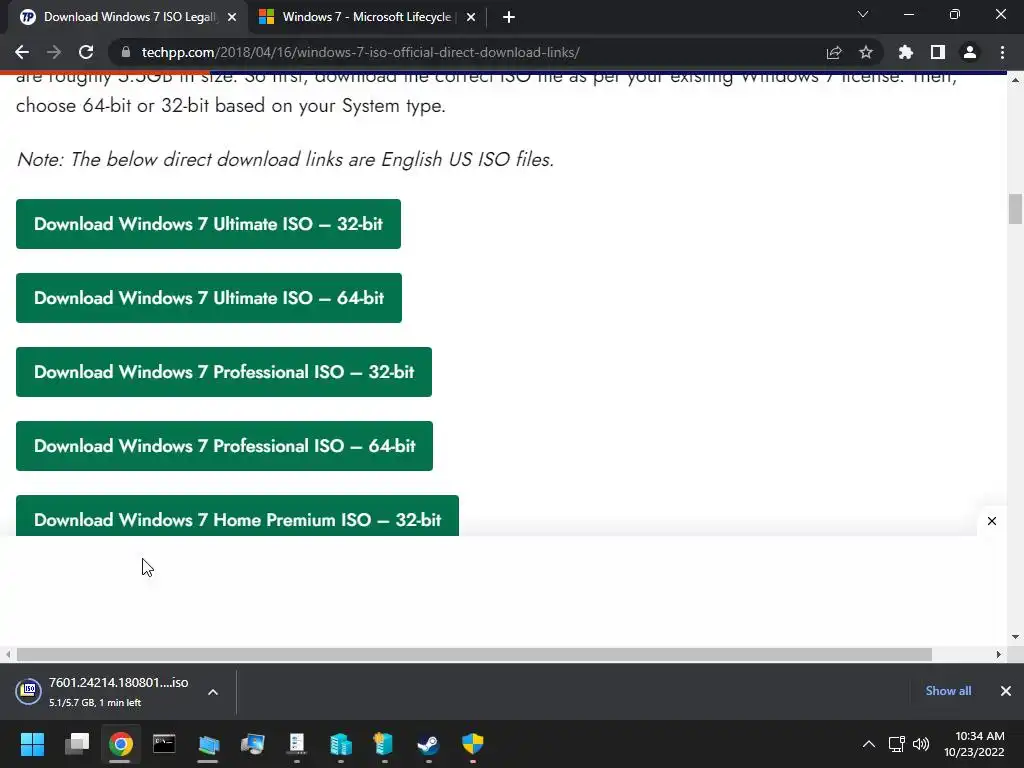
Task: Download Windows 7 Ultimate ISO 64-bit
Action: tap(209, 298)
